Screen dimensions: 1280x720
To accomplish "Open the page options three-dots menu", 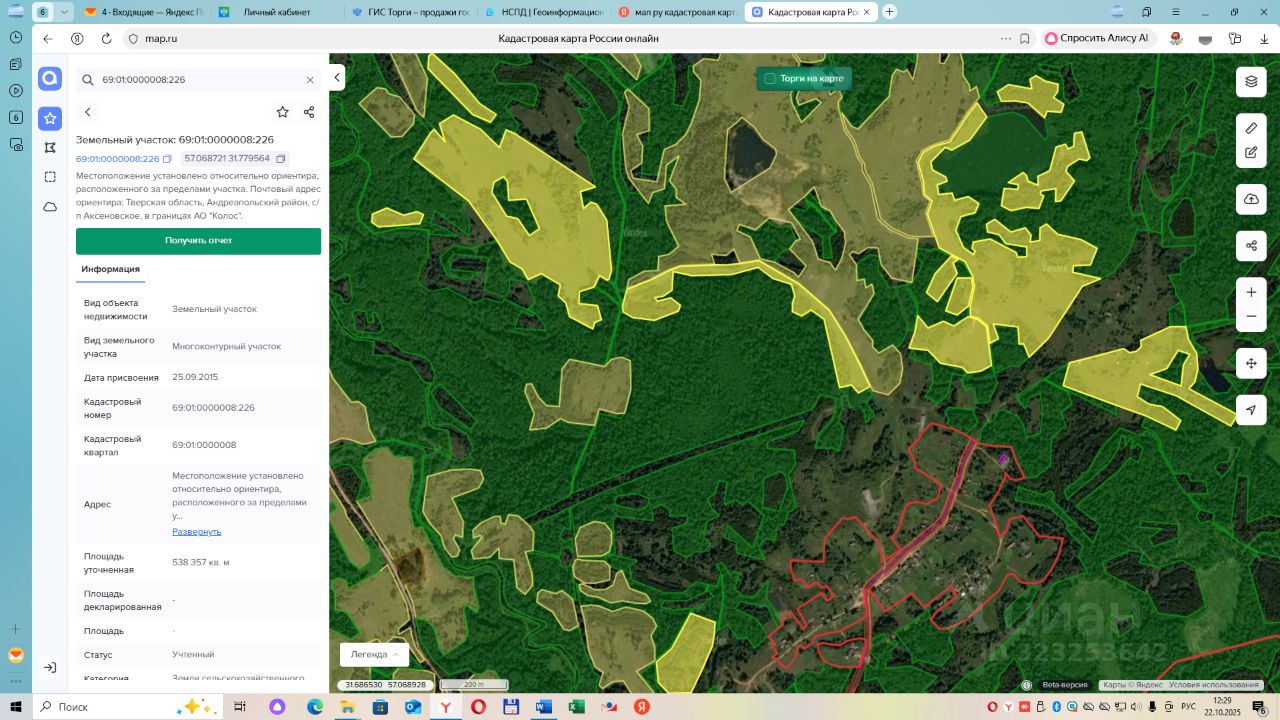I will point(1006,38).
